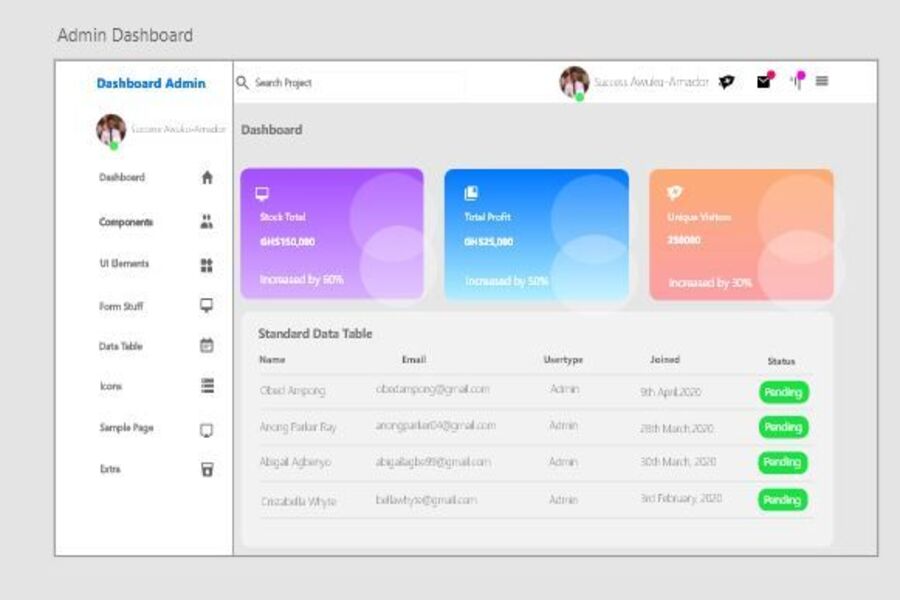
Task: Open the mail icon in top bar
Action: point(764,82)
